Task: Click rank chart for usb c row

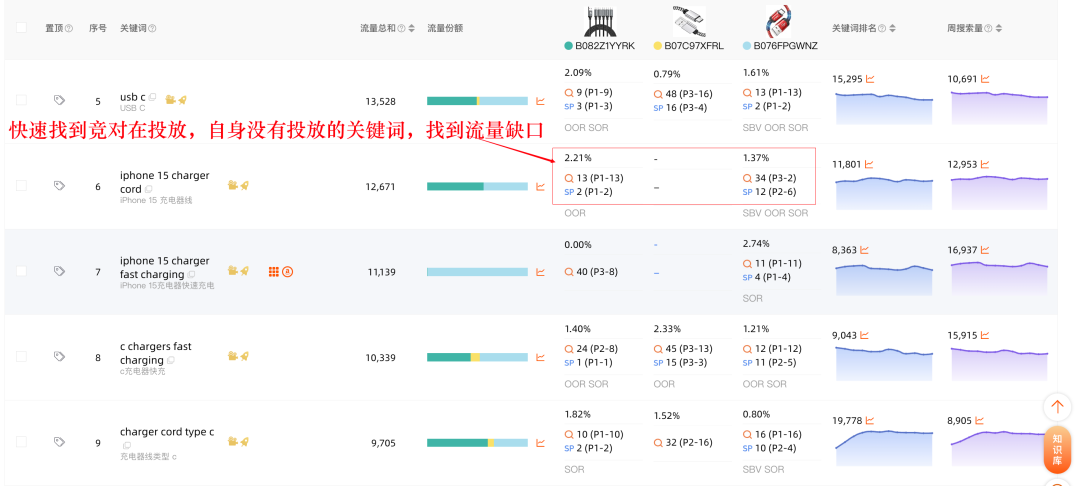Action: pyautogui.click(x=884, y=107)
